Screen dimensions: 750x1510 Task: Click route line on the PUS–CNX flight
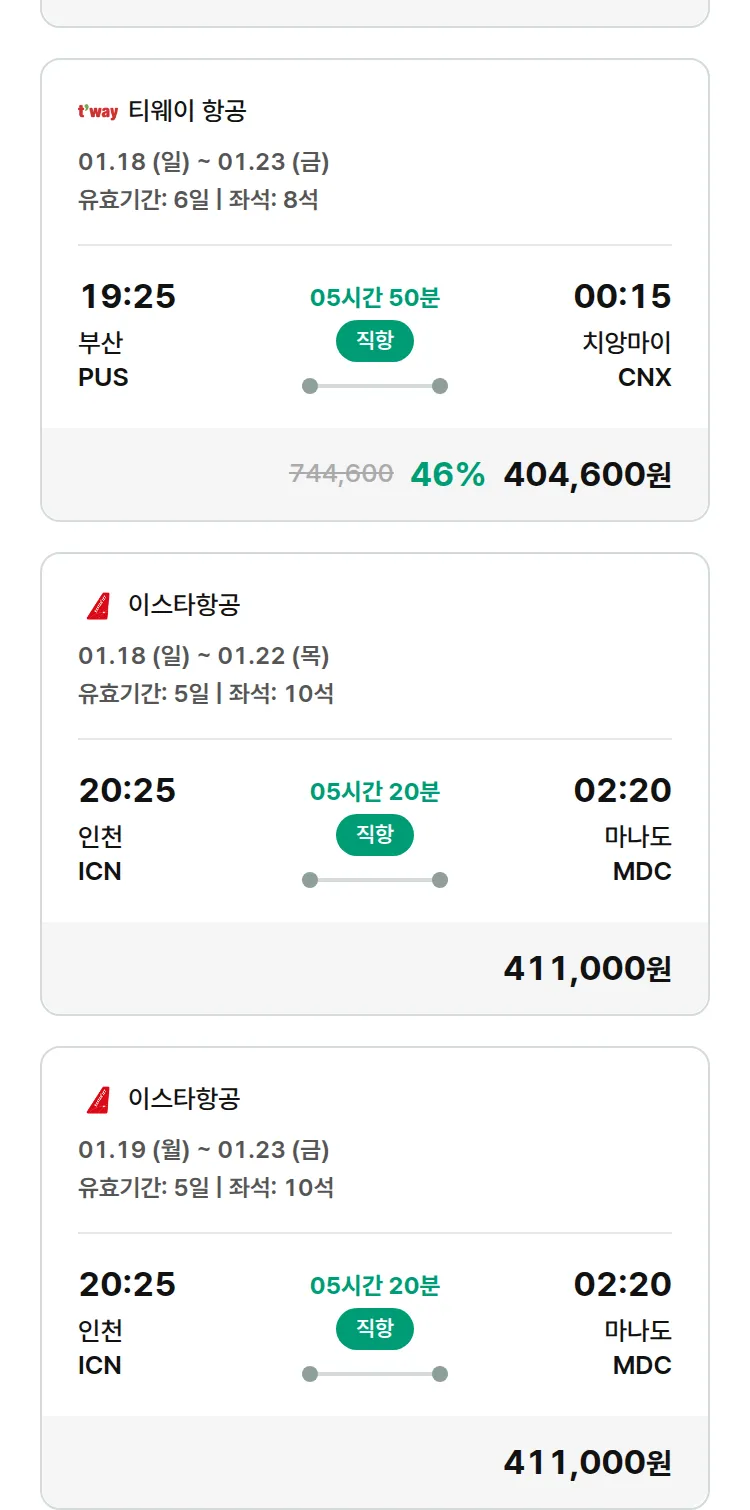click(375, 386)
